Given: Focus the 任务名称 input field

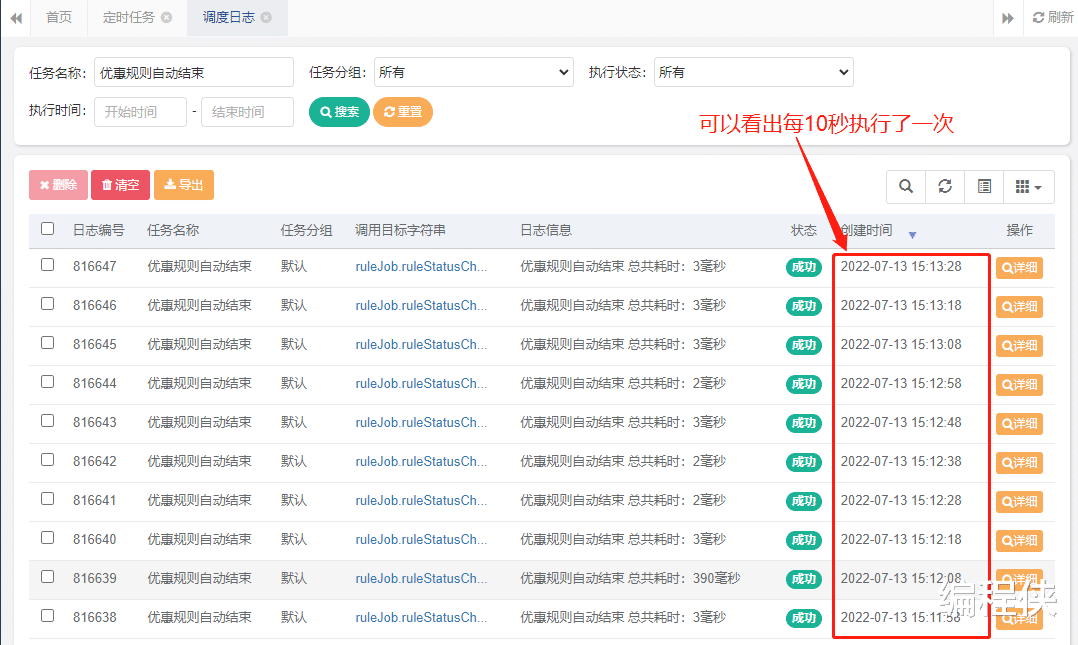Looking at the screenshot, I should click(x=194, y=72).
